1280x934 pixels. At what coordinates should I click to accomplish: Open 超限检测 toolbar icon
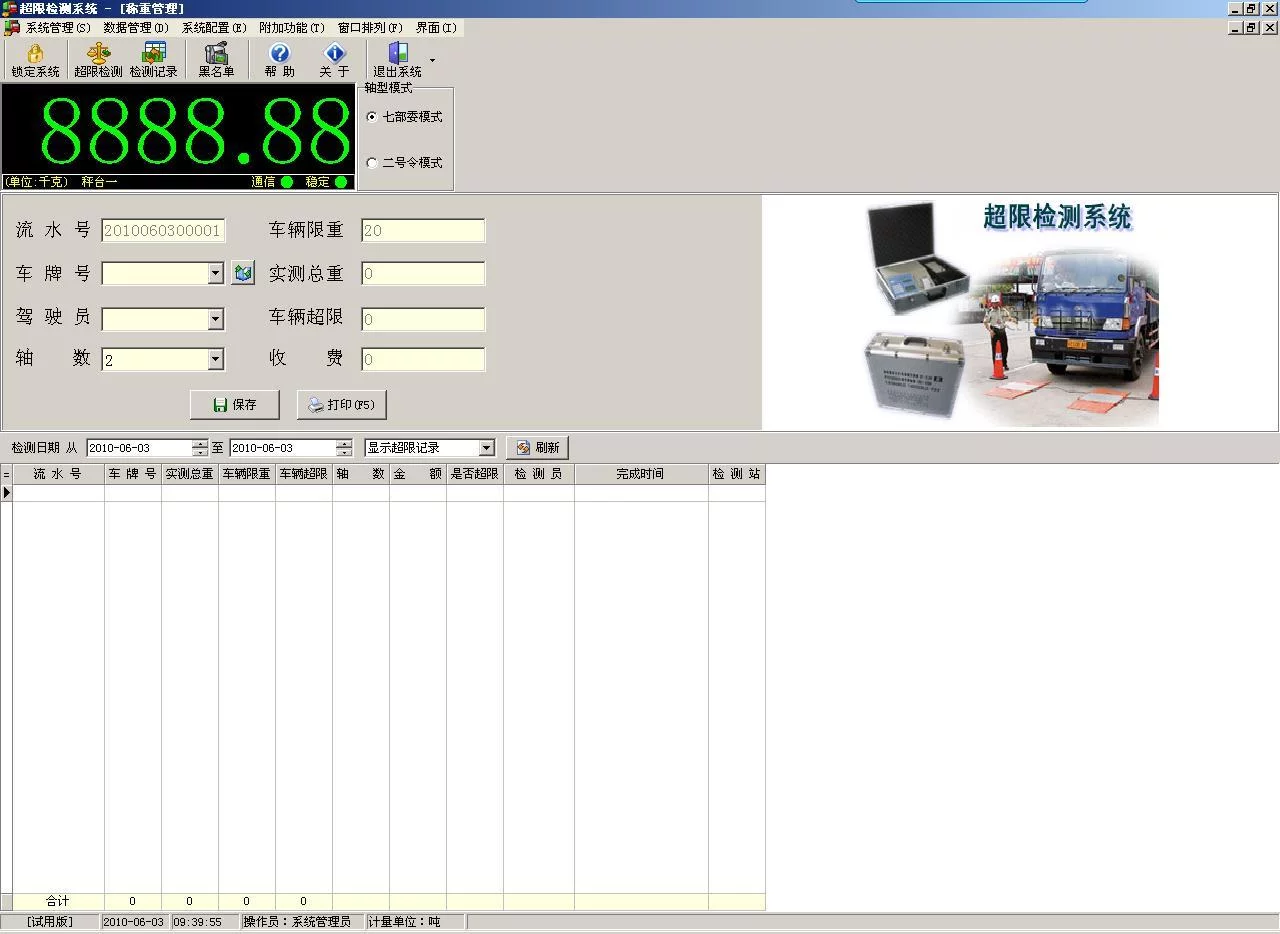pos(98,60)
